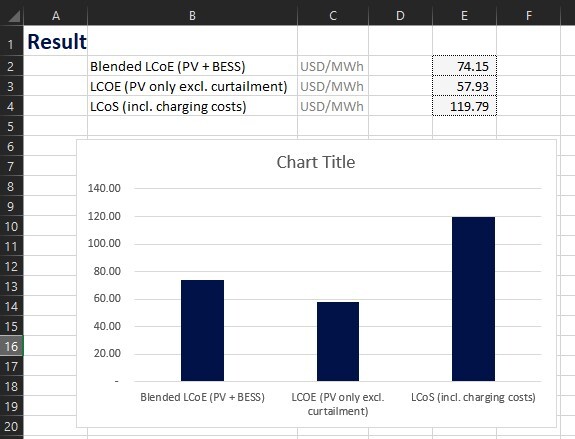Viewport: 575px width, 439px height.
Task: Select column B header
Action: [192, 15]
